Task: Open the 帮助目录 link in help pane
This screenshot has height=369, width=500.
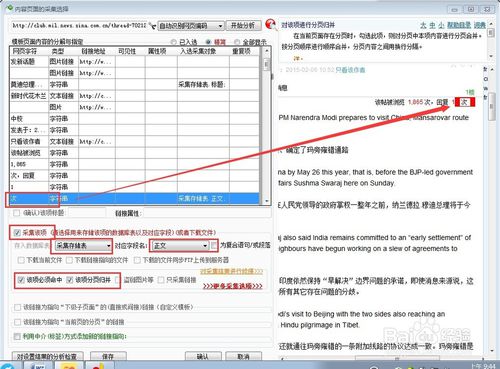Action: [459, 25]
